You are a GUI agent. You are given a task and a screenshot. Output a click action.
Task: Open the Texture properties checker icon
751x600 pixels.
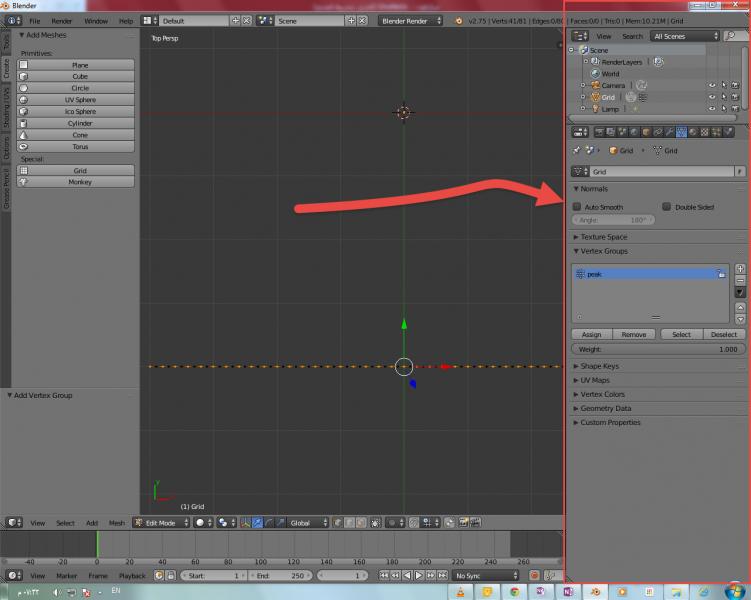coord(705,132)
